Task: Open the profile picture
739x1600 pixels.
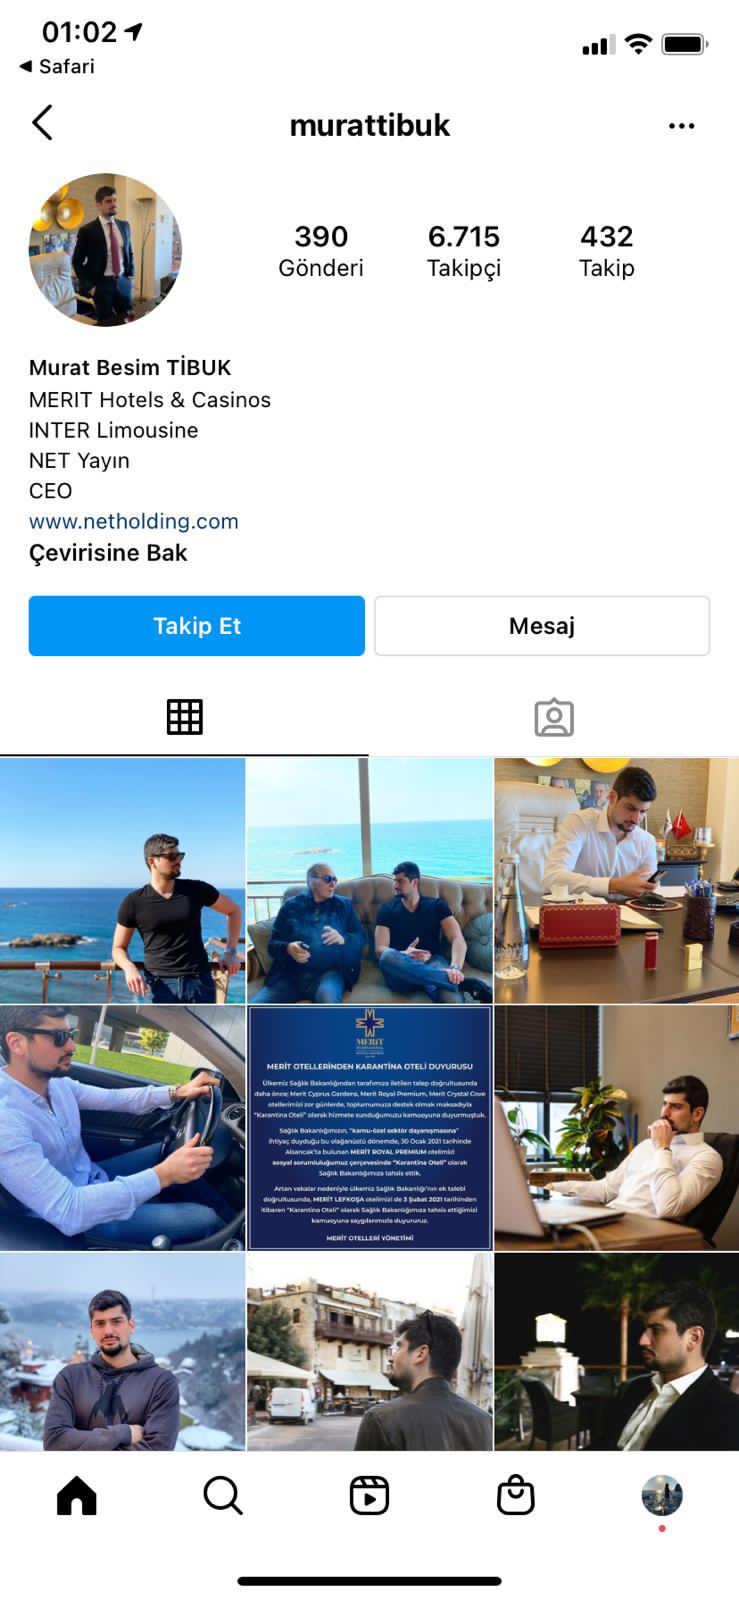Action: coord(105,250)
